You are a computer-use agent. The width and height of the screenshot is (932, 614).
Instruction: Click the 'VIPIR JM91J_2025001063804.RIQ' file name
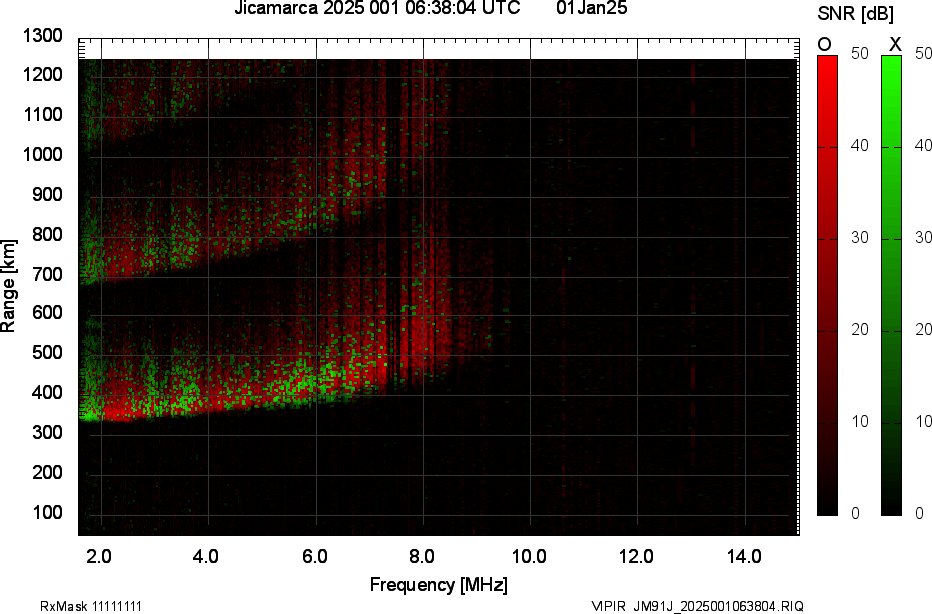click(697, 606)
